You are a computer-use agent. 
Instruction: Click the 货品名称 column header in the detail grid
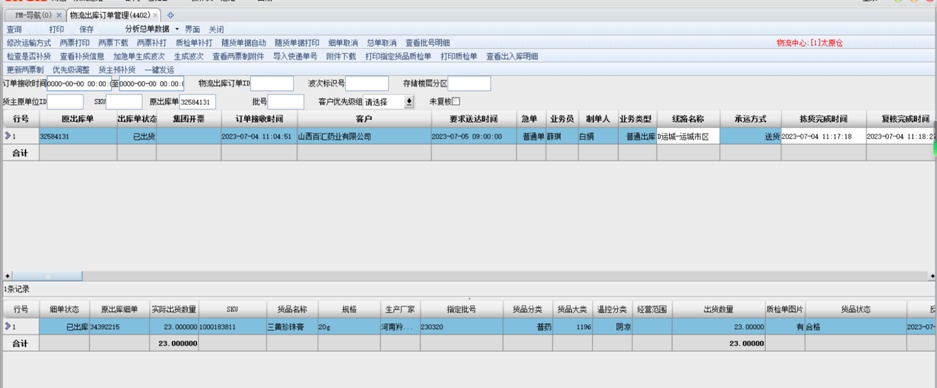coord(292,310)
